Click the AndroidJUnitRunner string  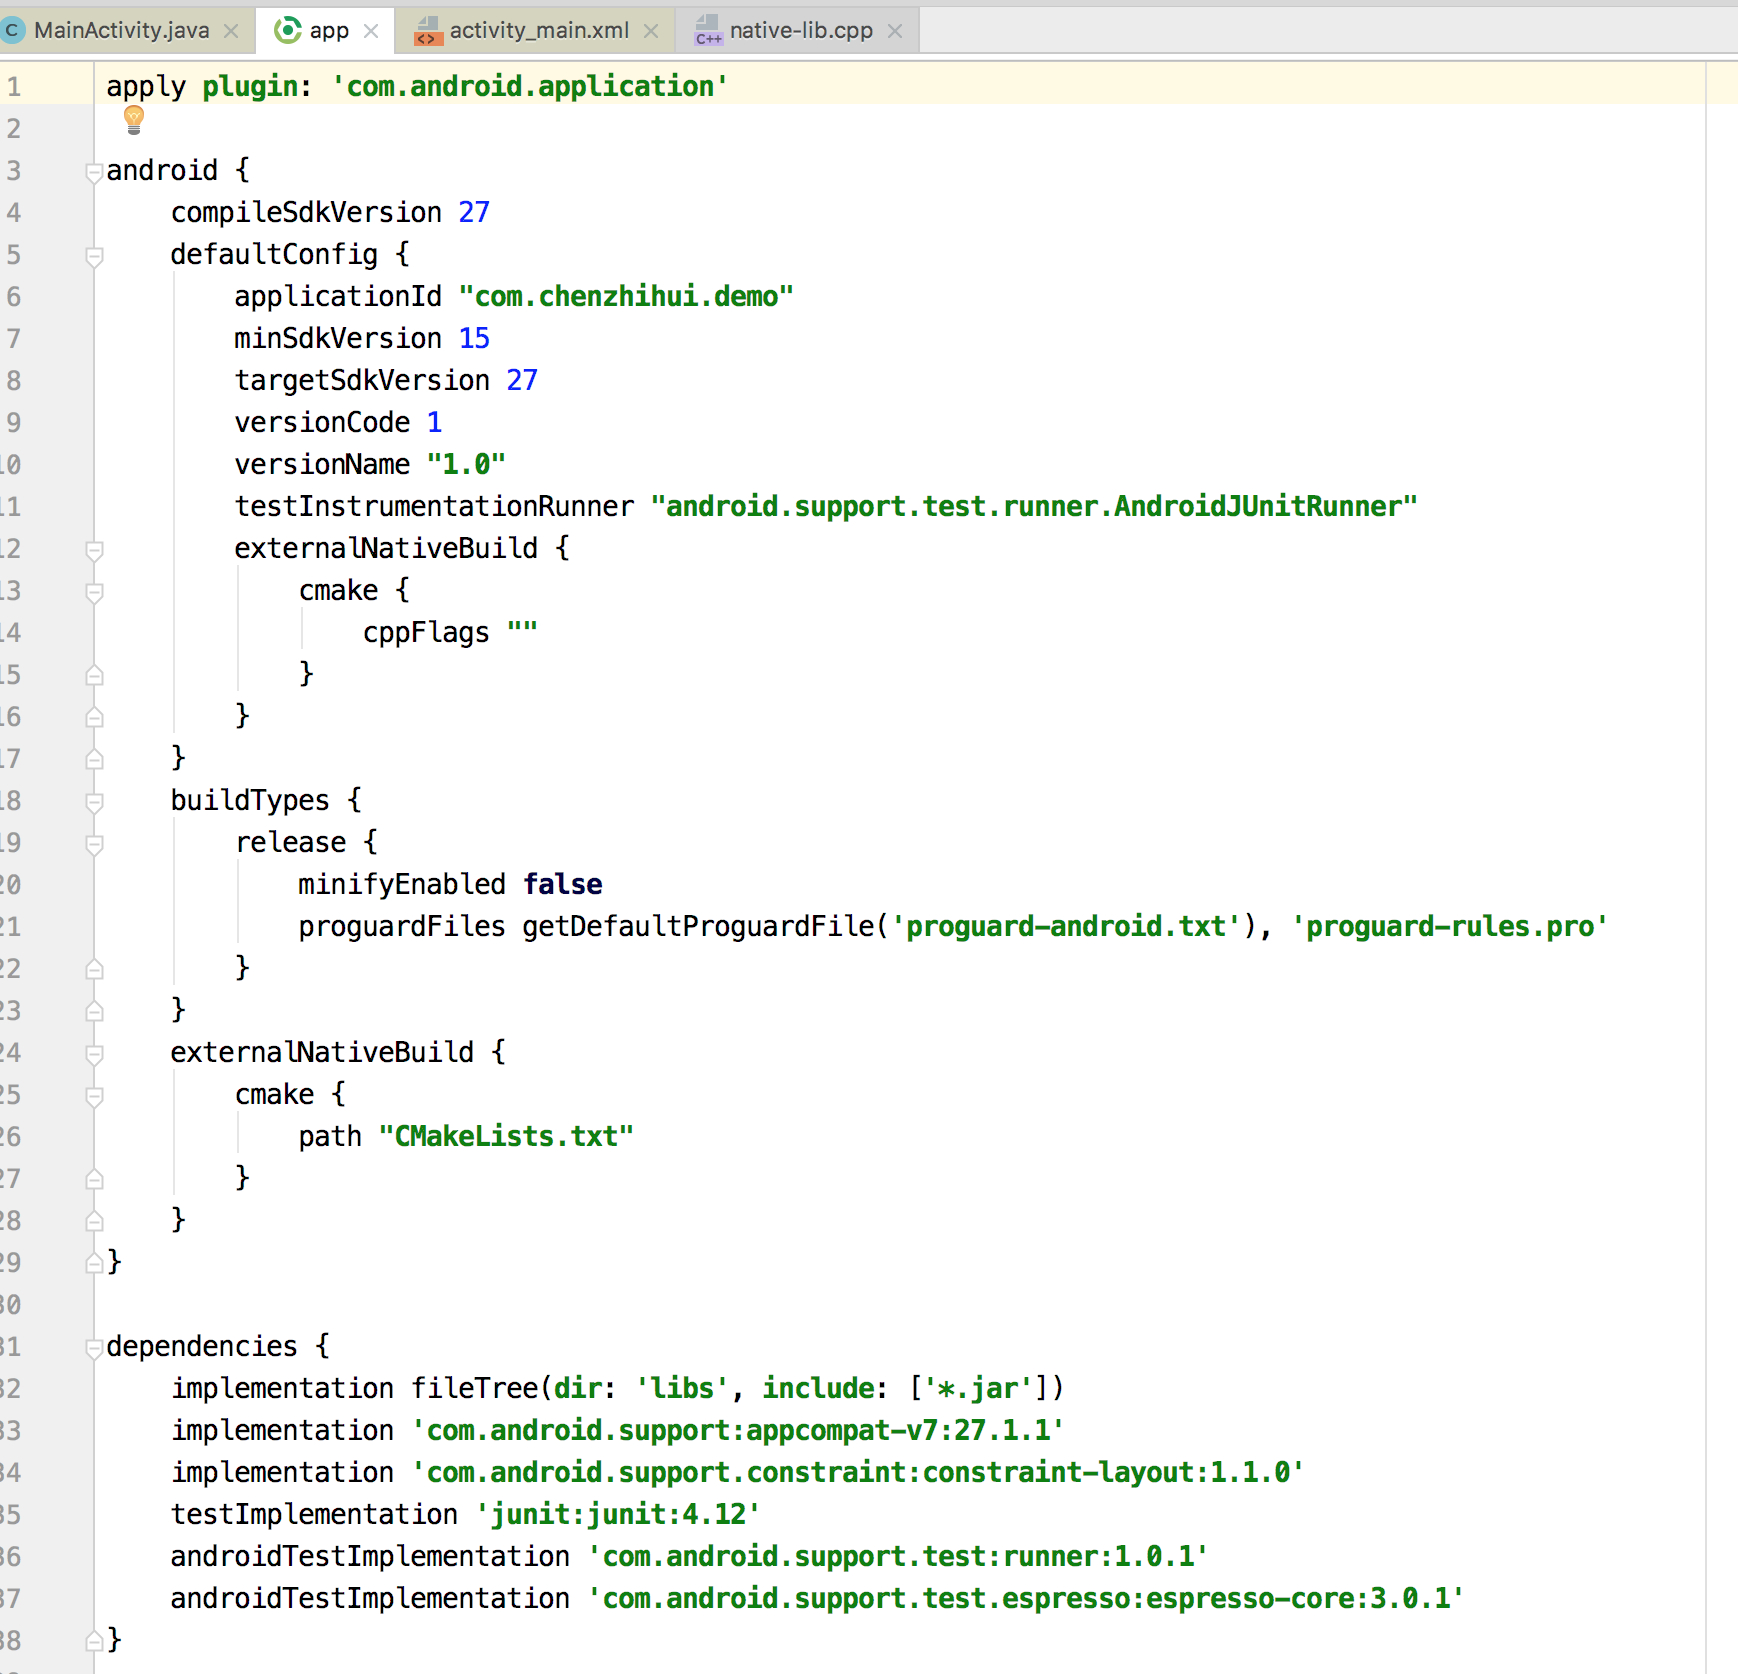(x=1034, y=506)
